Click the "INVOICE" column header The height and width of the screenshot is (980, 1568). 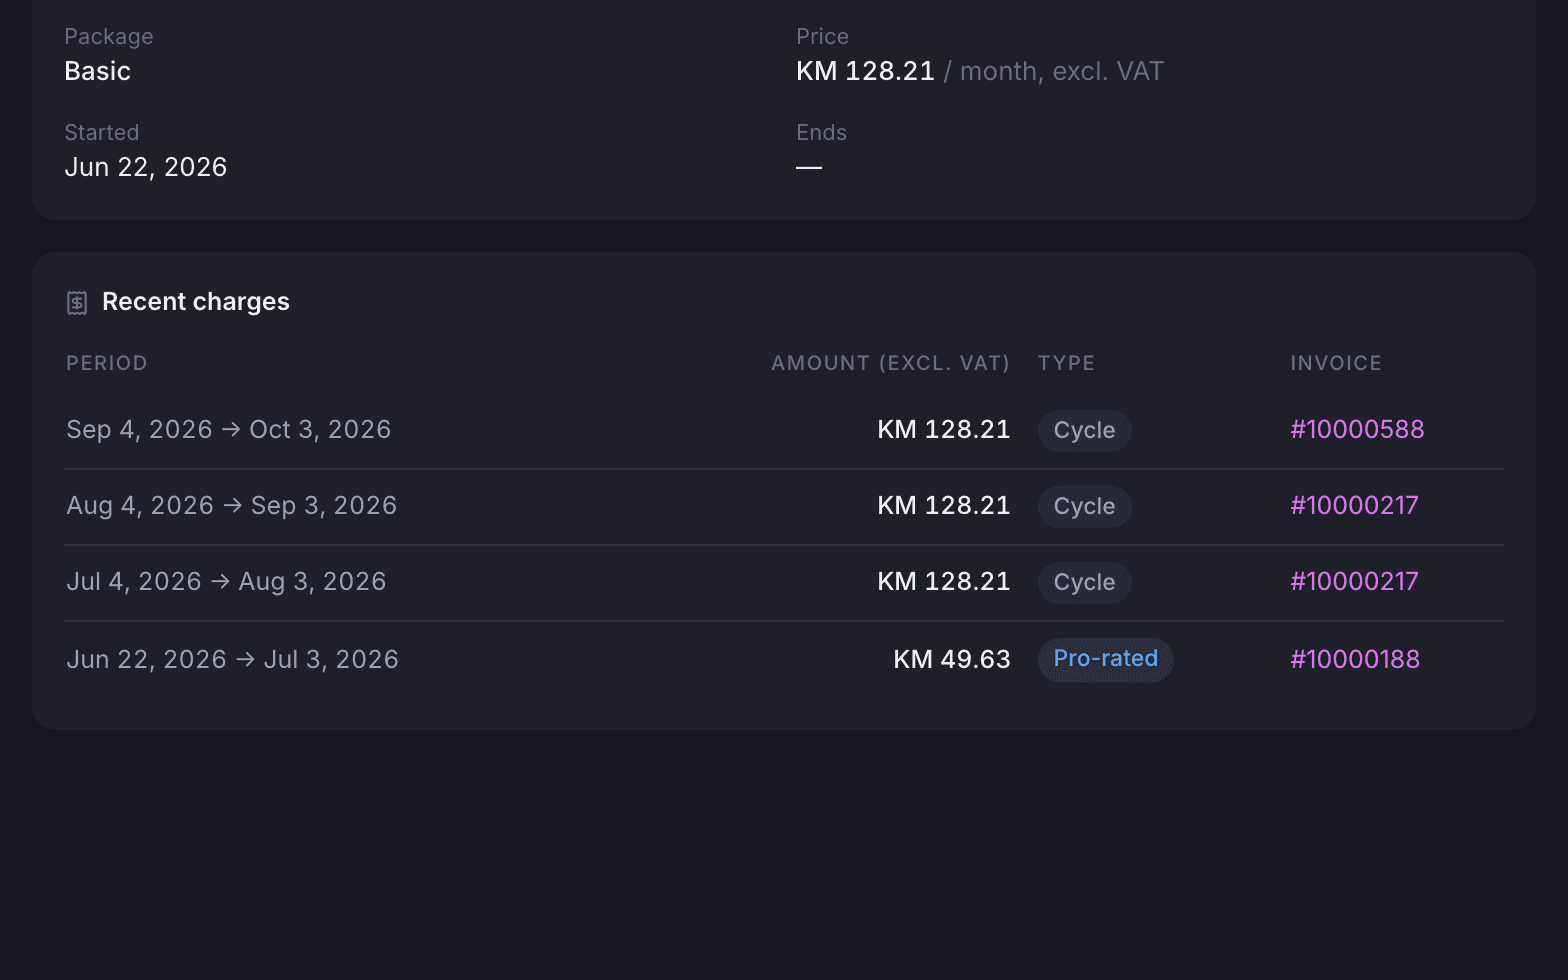[x=1336, y=363]
